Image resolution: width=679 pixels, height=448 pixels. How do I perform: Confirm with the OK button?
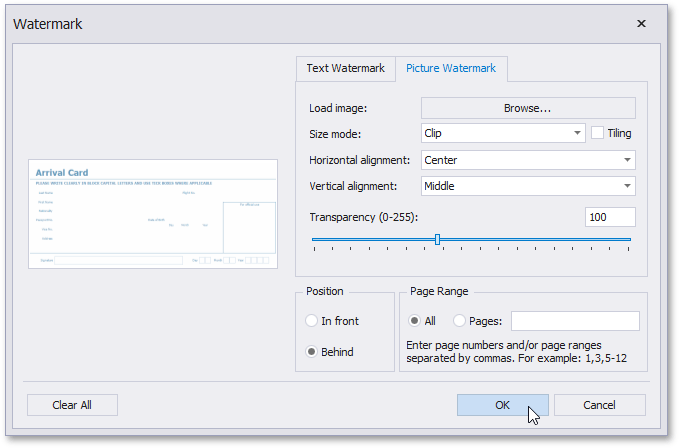[502, 405]
